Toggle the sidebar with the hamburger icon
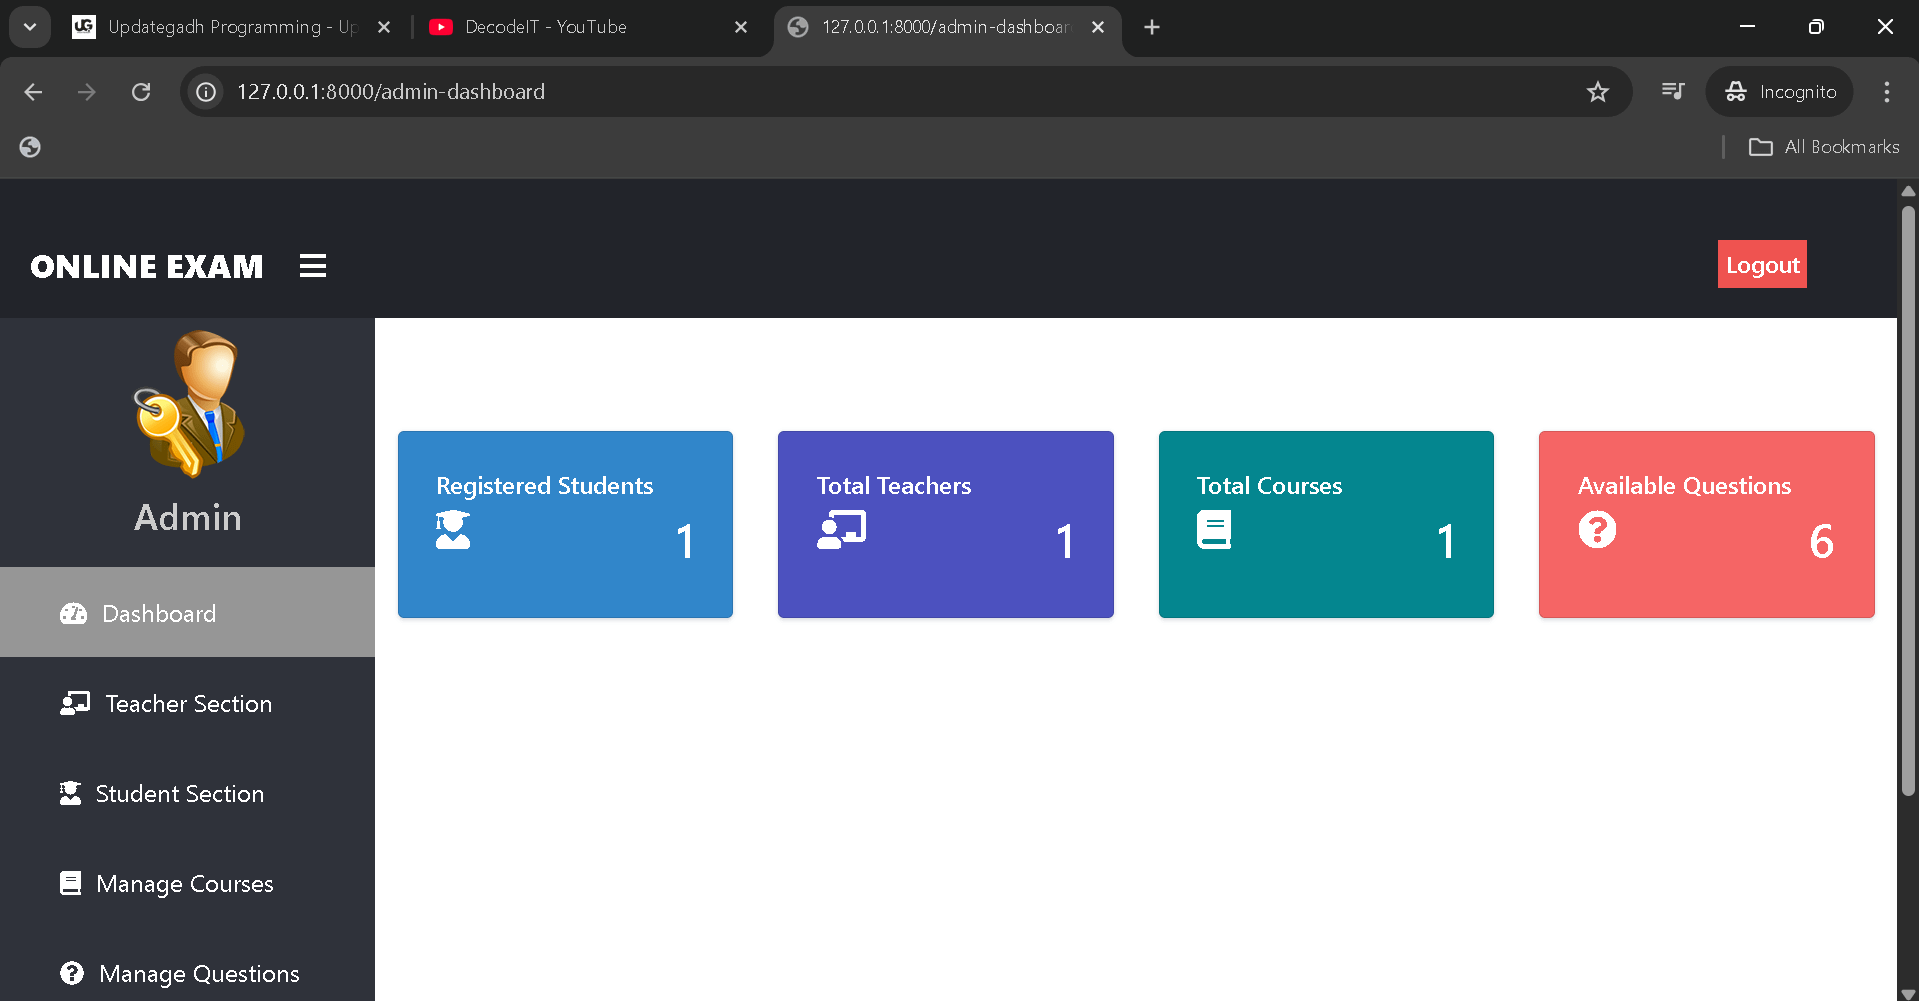 click(x=312, y=265)
